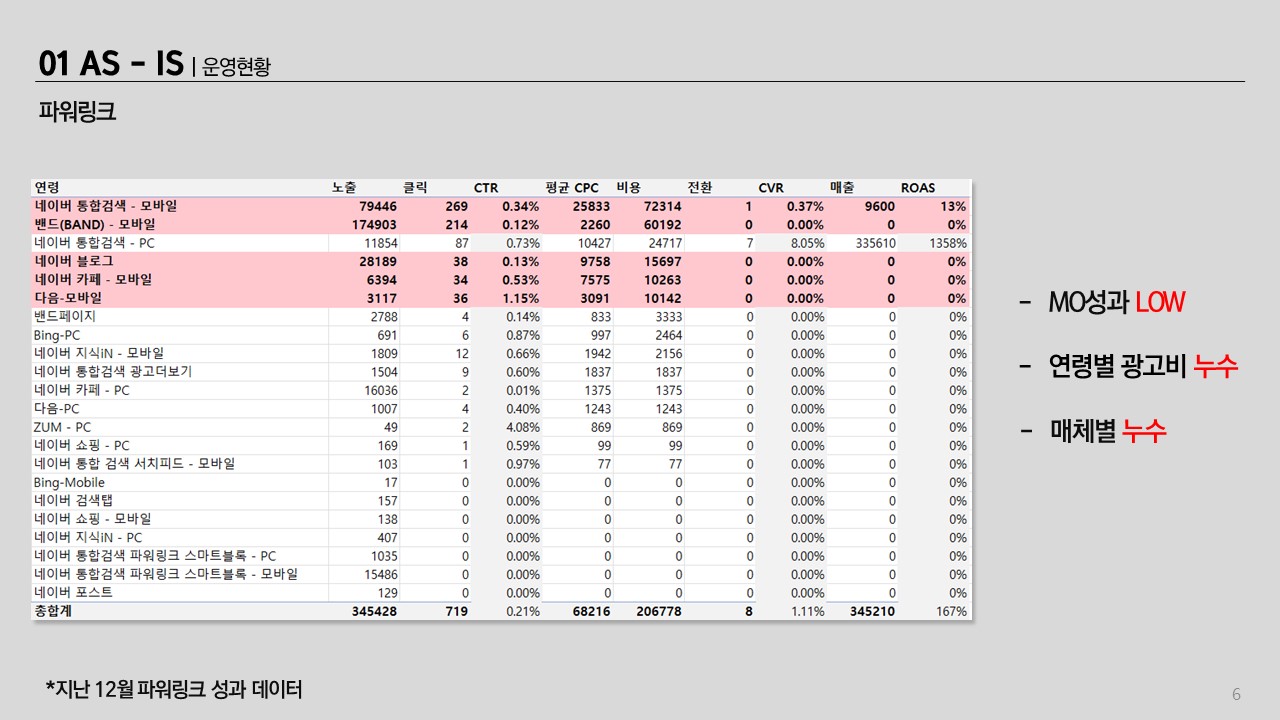Screen dimensions: 1280x720
Task: Select the '네이버 검색탭' row label
Action: tap(75, 501)
